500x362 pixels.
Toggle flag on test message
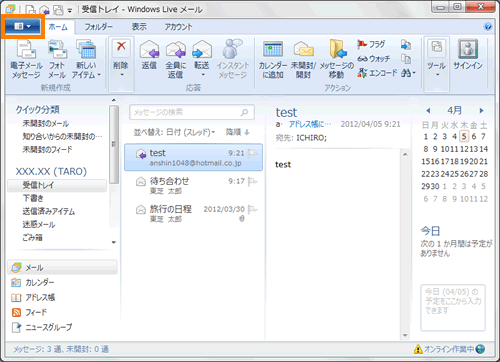252,153
